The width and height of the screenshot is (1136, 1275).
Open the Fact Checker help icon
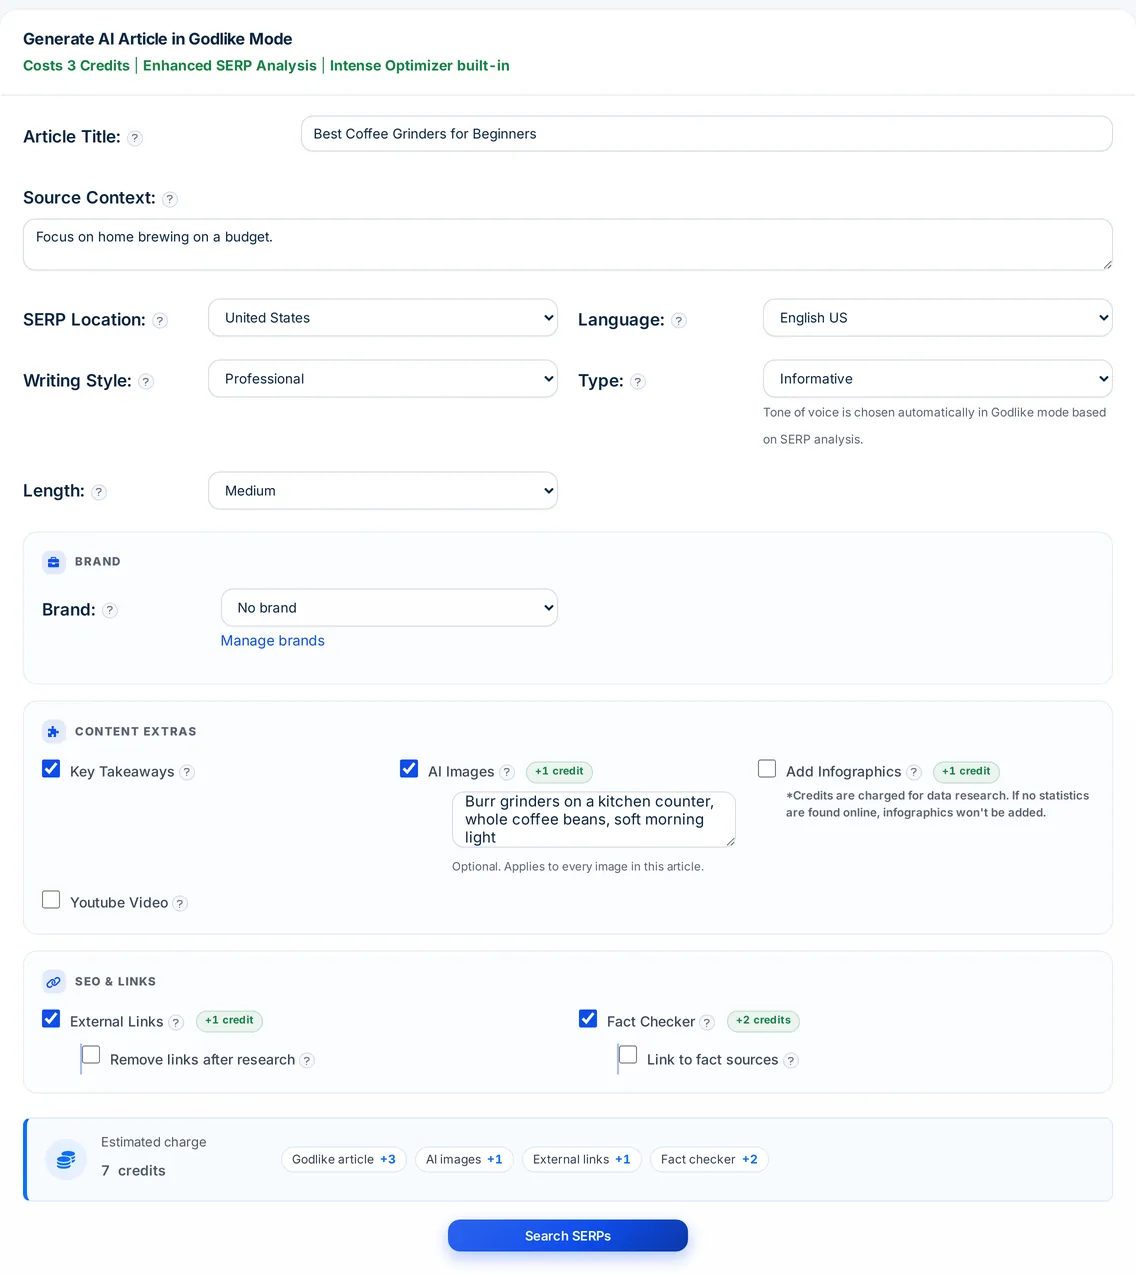[707, 1023]
